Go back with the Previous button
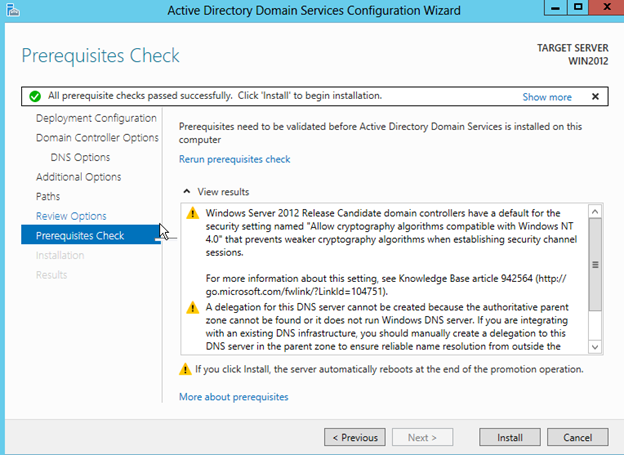Image resolution: width=624 pixels, height=455 pixels. tap(355, 437)
